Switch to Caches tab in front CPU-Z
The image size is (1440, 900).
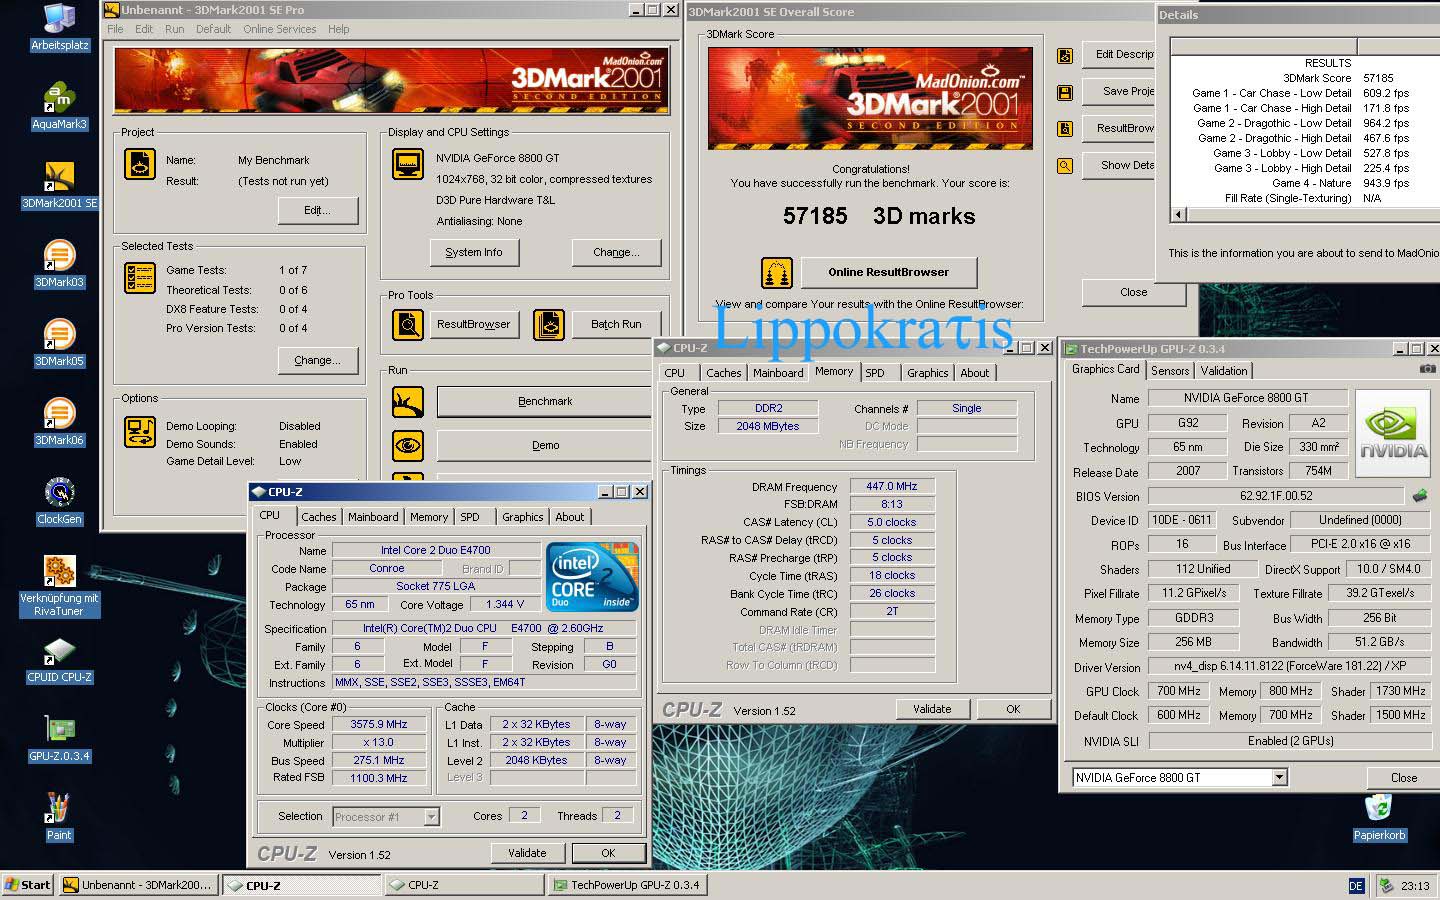pos(318,517)
